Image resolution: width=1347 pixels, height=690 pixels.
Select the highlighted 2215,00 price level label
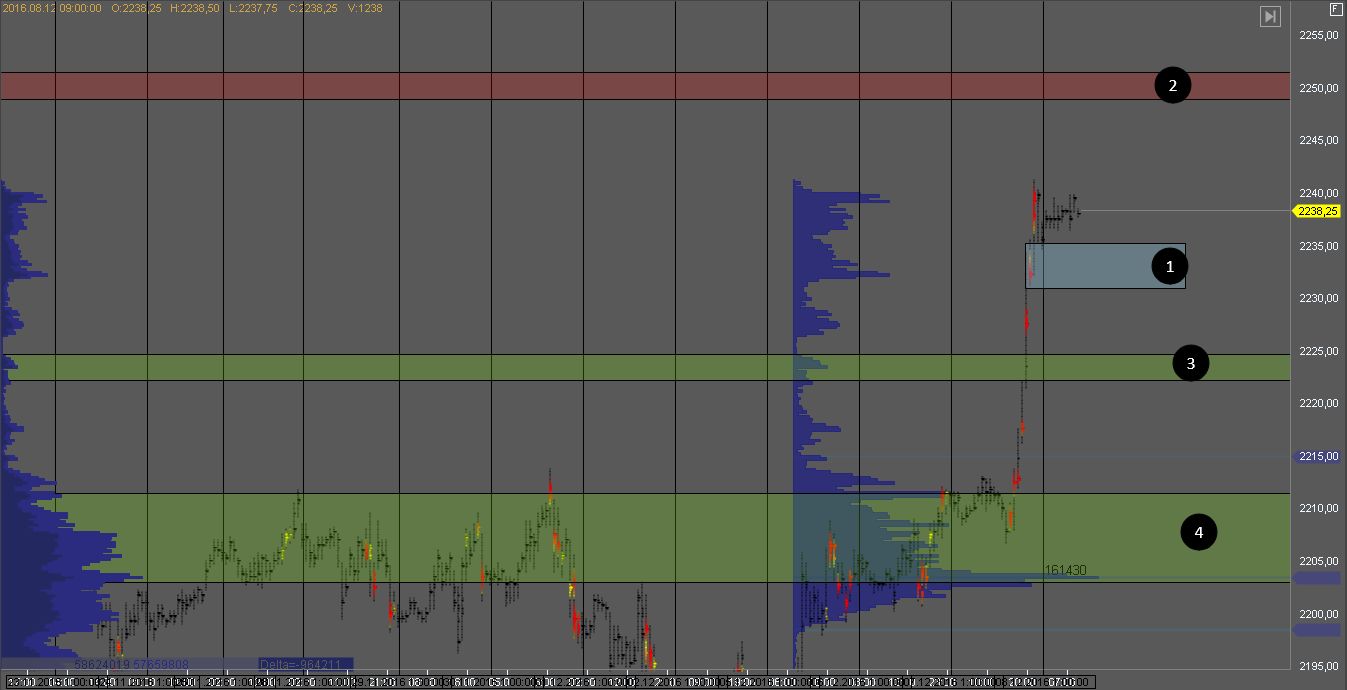click(1318, 457)
